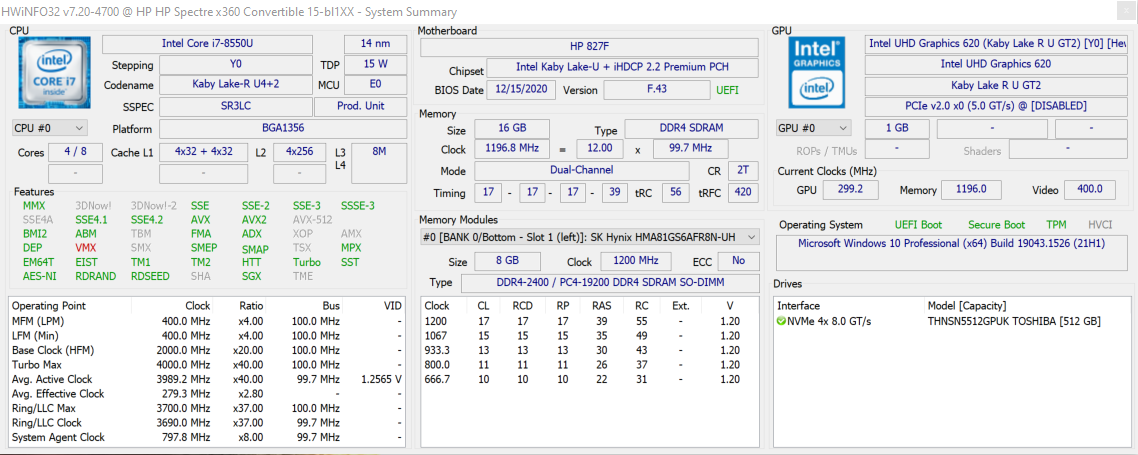Screen dimensions: 1138x455
Task: Click green NVMe drive status check icon
Action: point(781,321)
